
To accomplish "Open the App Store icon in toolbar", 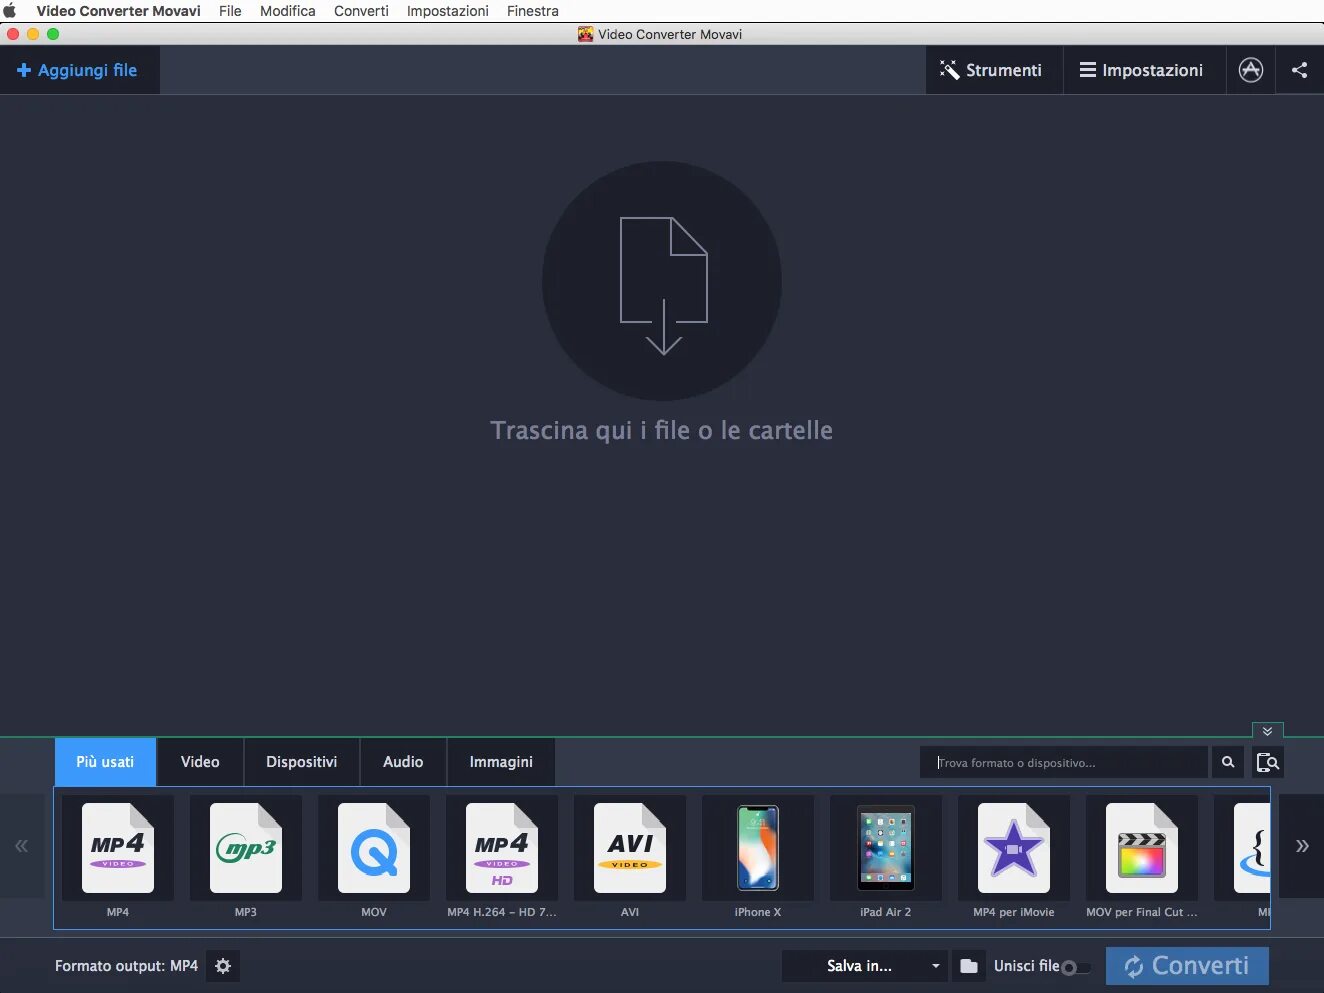I will pyautogui.click(x=1251, y=70).
